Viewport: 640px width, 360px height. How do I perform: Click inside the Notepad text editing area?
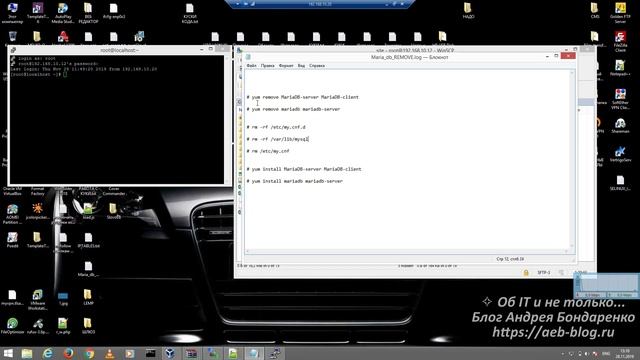coord(407,159)
